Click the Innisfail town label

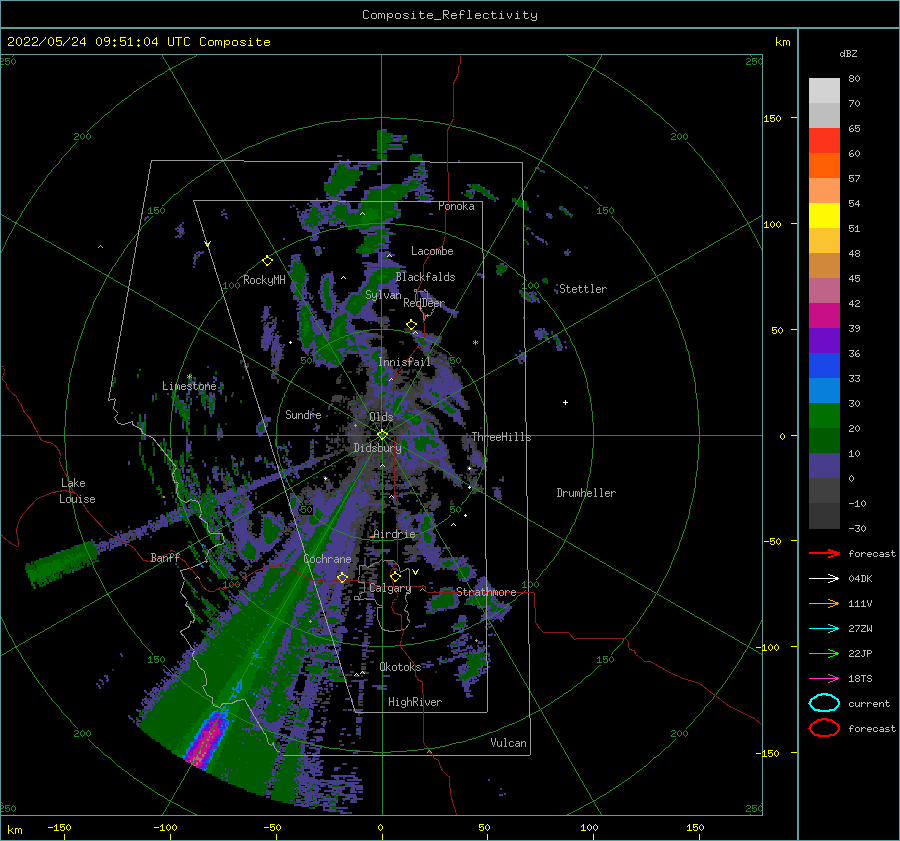coord(404,362)
